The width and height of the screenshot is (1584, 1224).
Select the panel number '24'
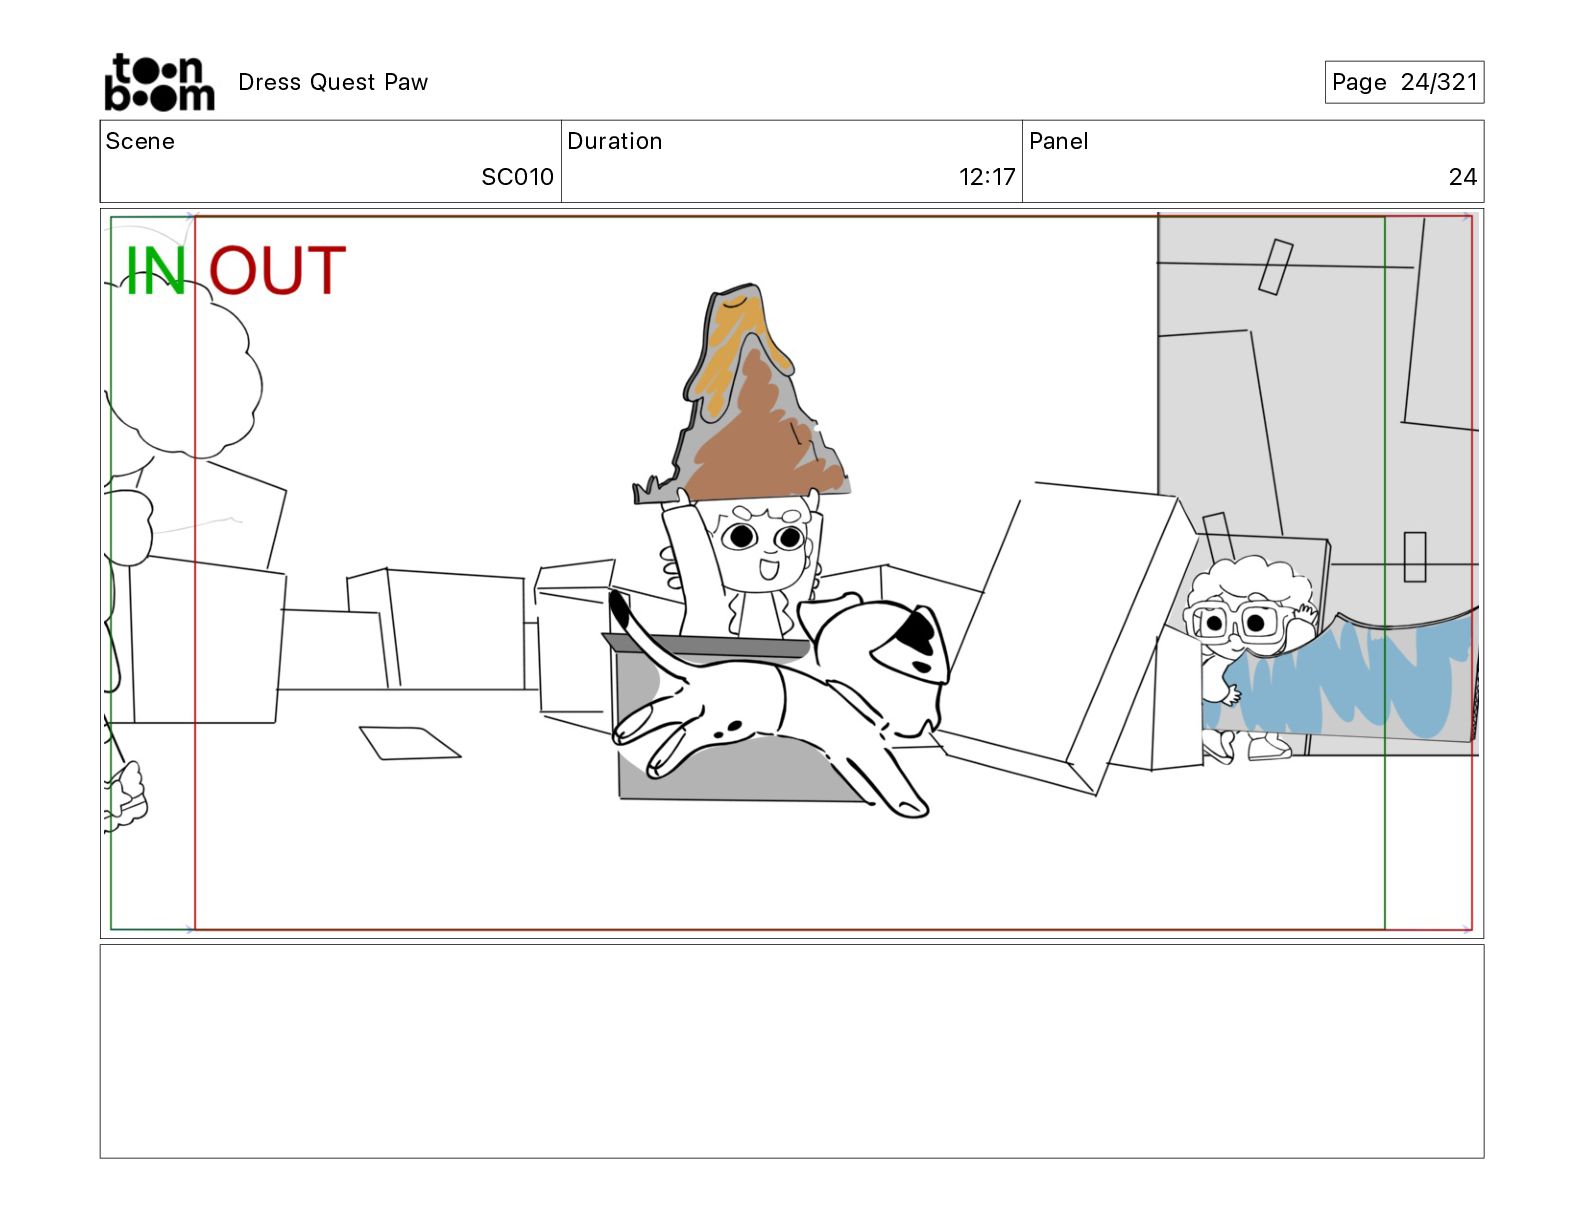point(1463,177)
